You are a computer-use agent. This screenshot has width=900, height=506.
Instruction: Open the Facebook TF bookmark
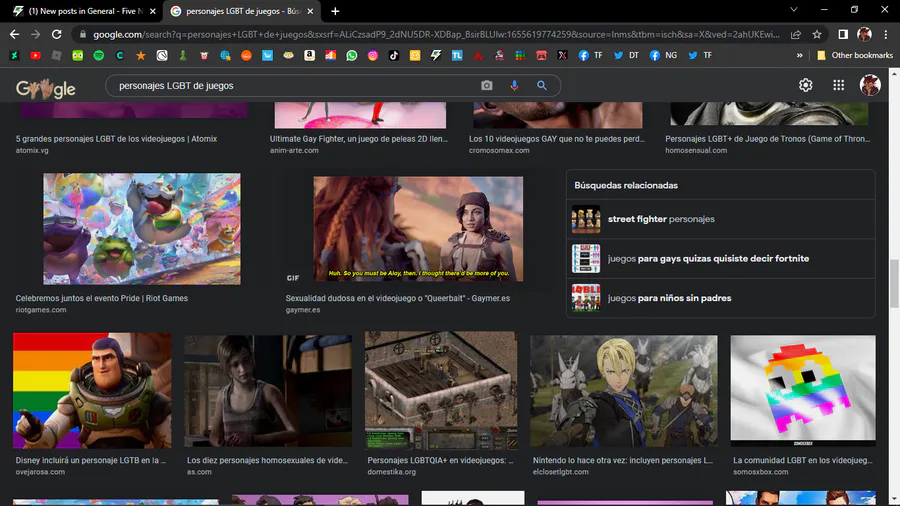(x=591, y=56)
